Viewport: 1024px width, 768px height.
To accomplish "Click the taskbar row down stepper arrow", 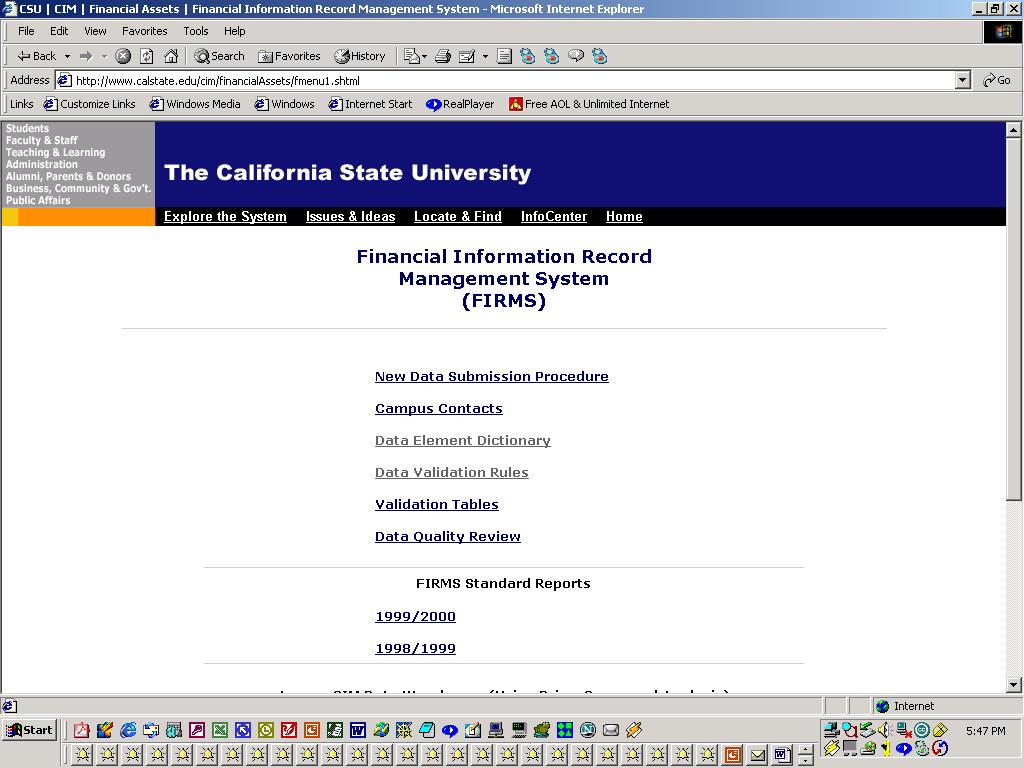I will 807,761.
